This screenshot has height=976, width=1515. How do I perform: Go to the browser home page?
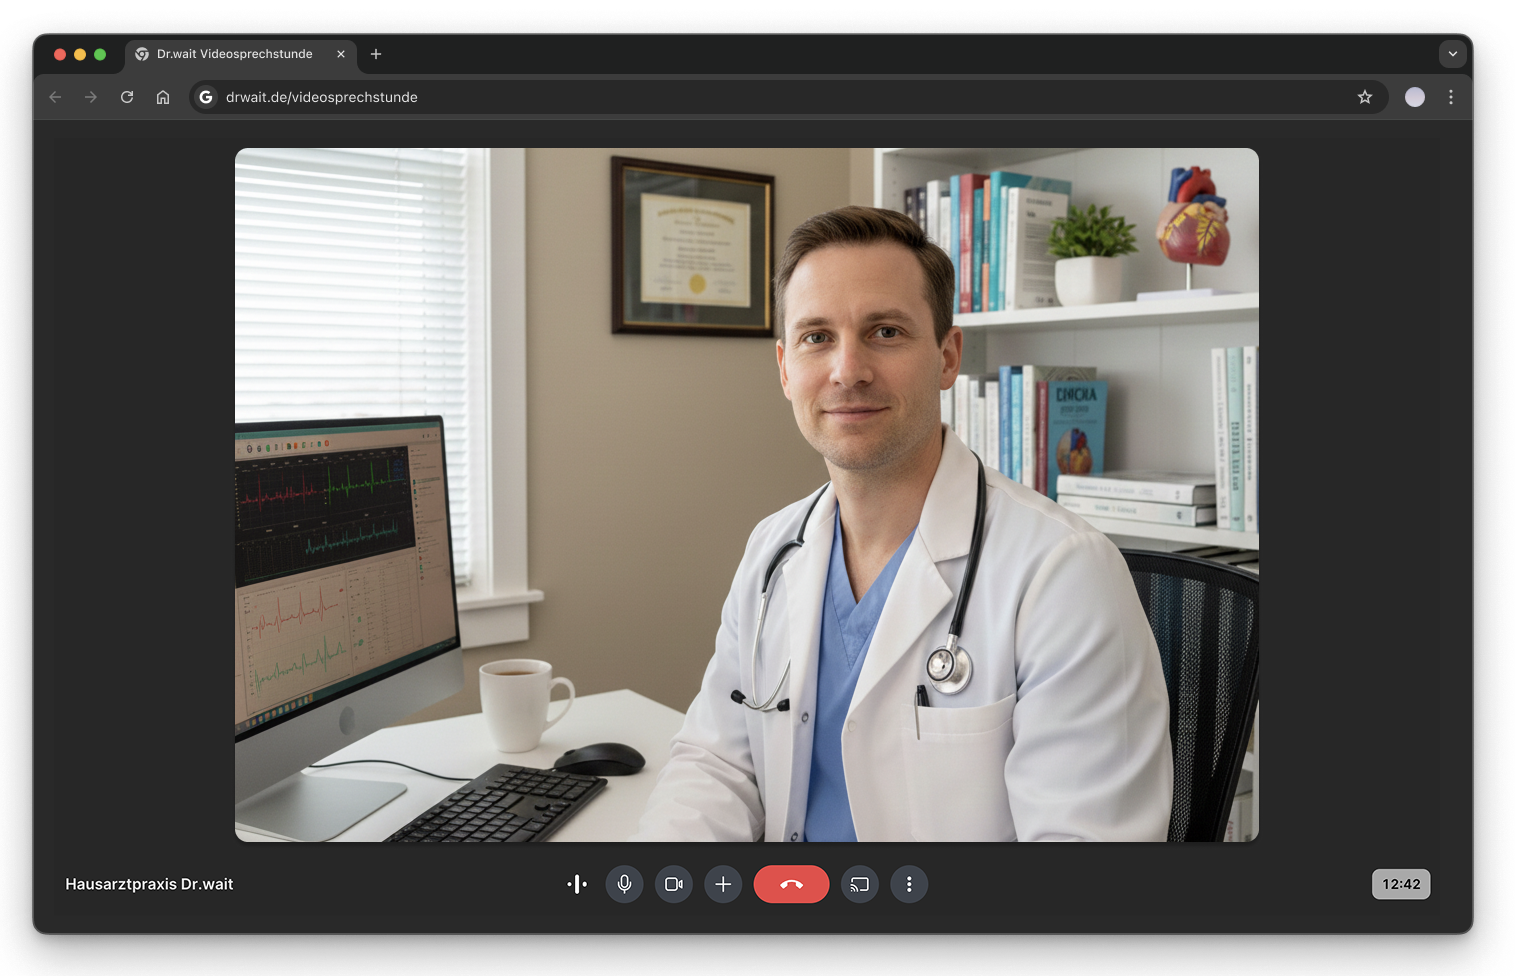point(163,97)
